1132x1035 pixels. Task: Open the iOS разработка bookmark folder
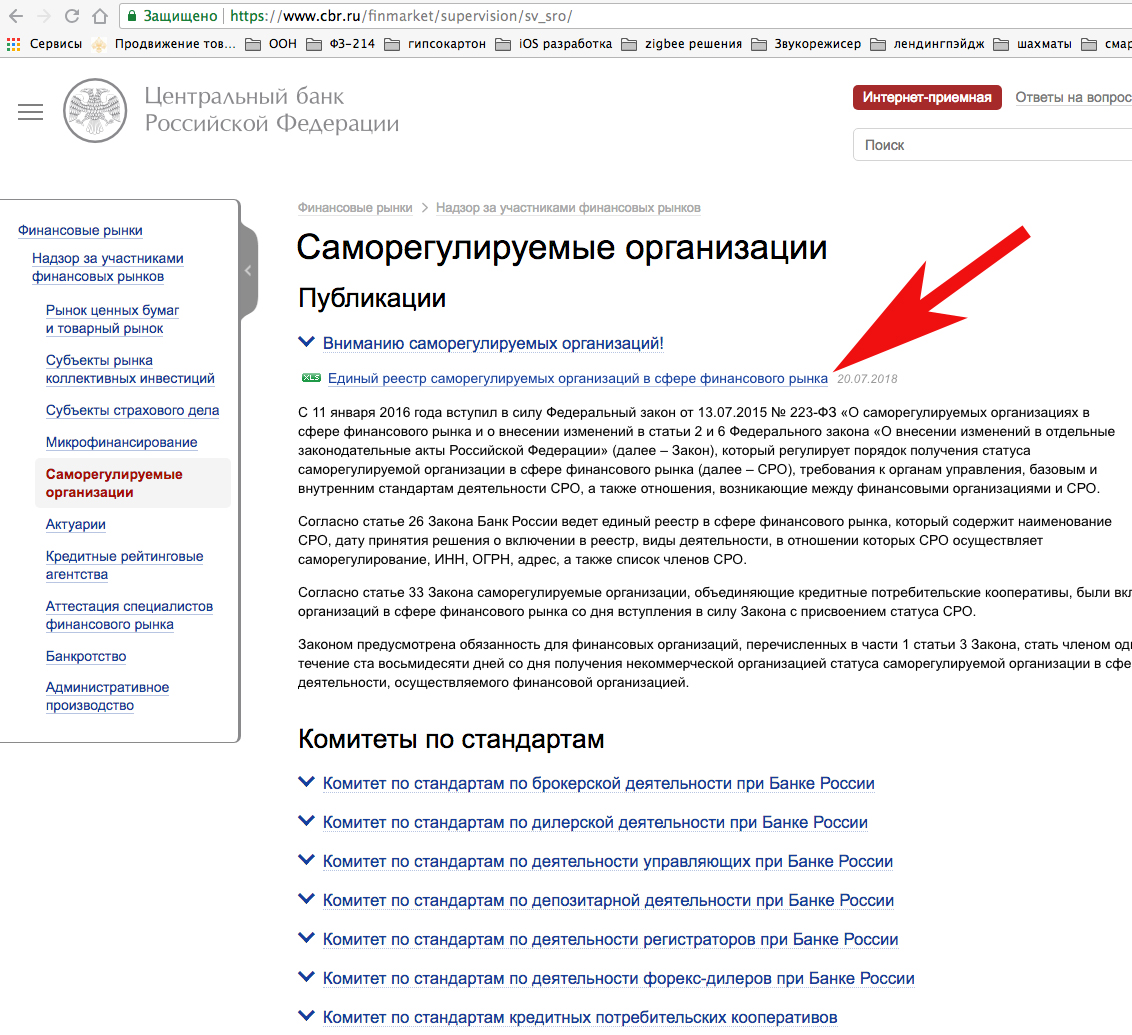(x=554, y=44)
